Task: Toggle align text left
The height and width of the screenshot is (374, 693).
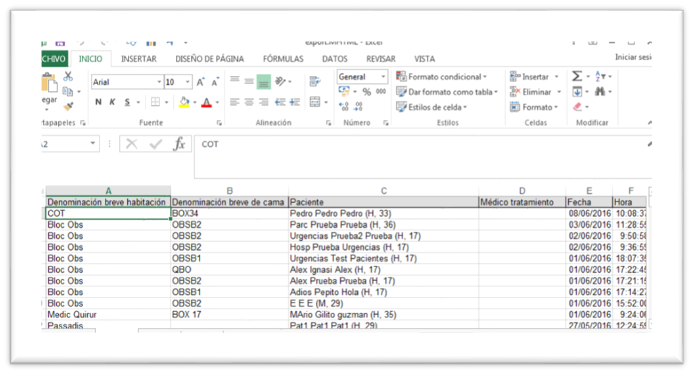Action: click(x=235, y=102)
